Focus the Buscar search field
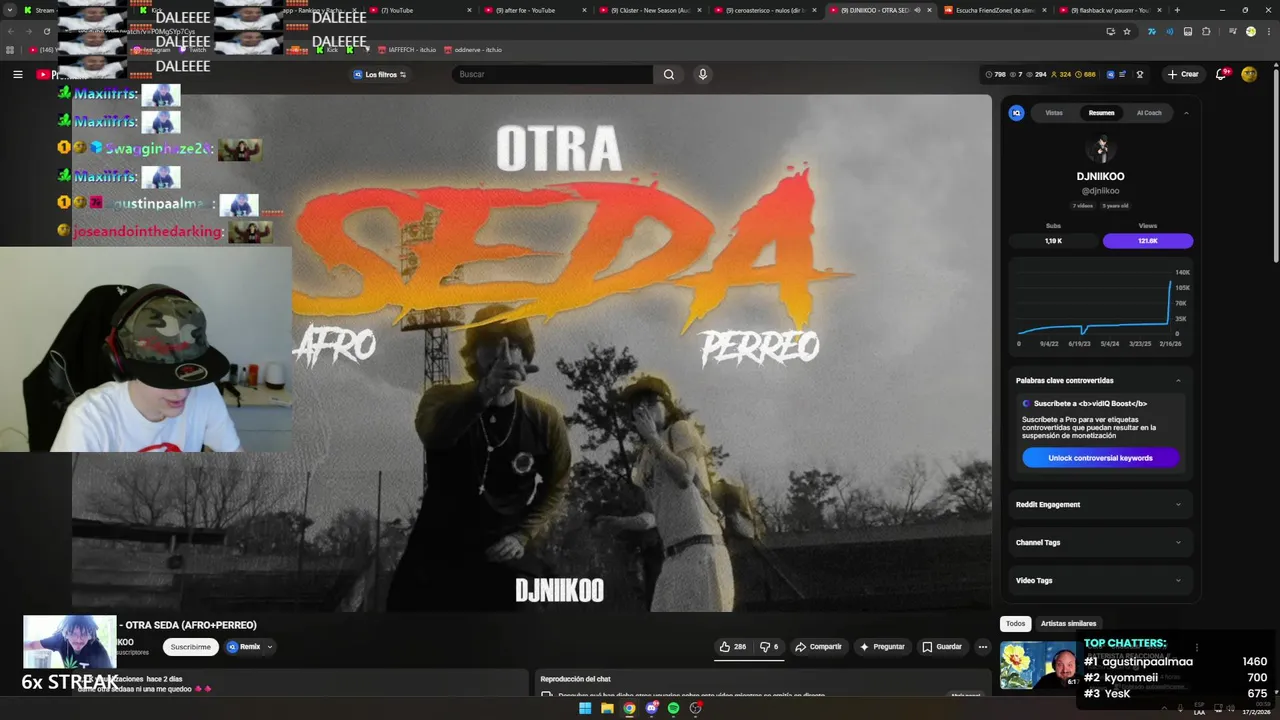 (x=552, y=74)
